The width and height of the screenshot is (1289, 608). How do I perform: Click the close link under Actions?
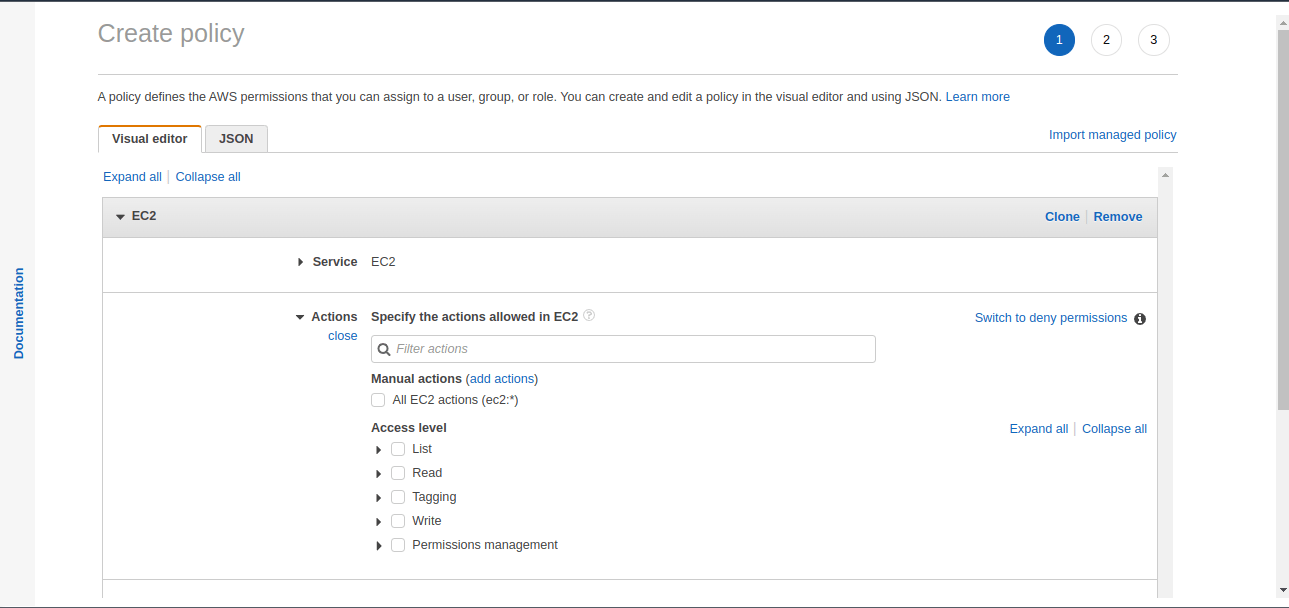tap(343, 336)
